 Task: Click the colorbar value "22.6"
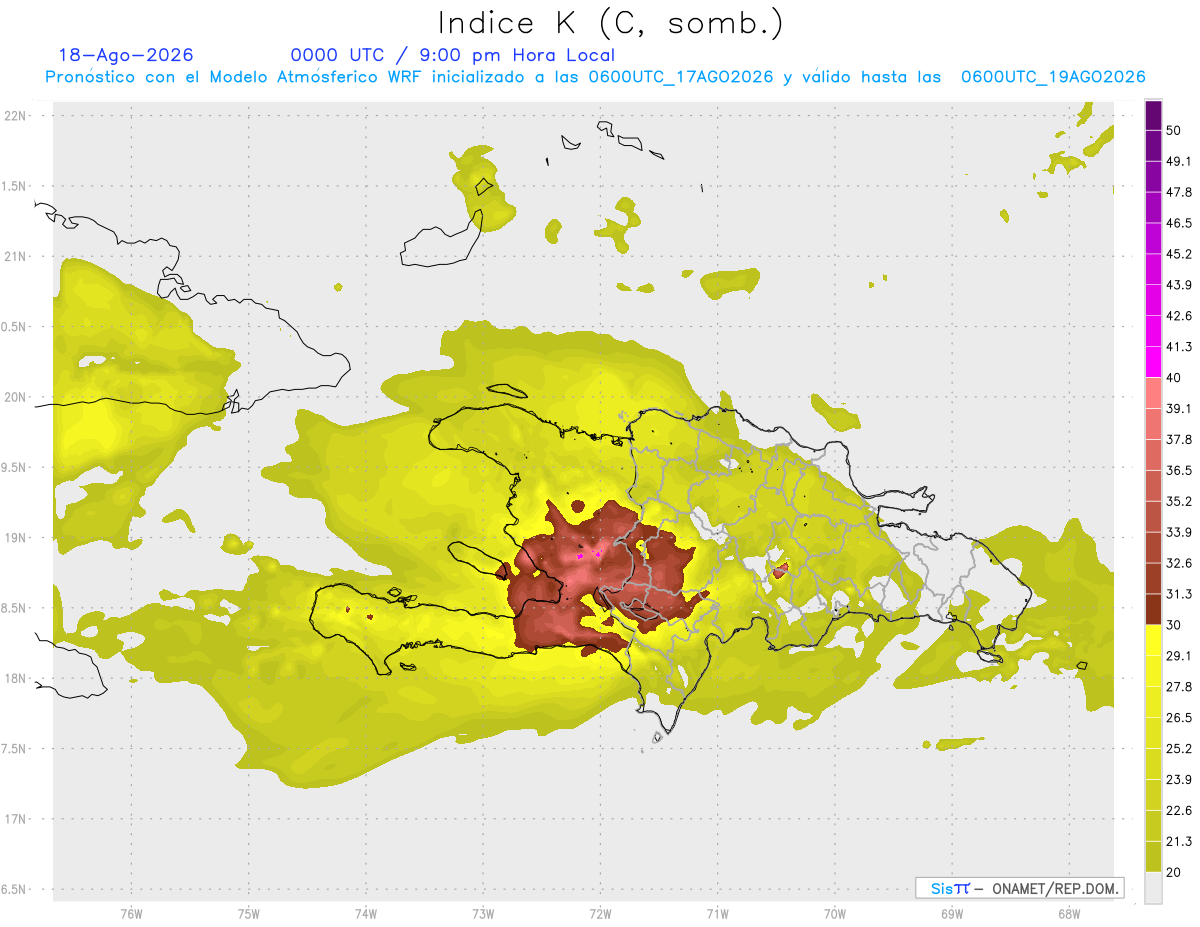point(1178,811)
